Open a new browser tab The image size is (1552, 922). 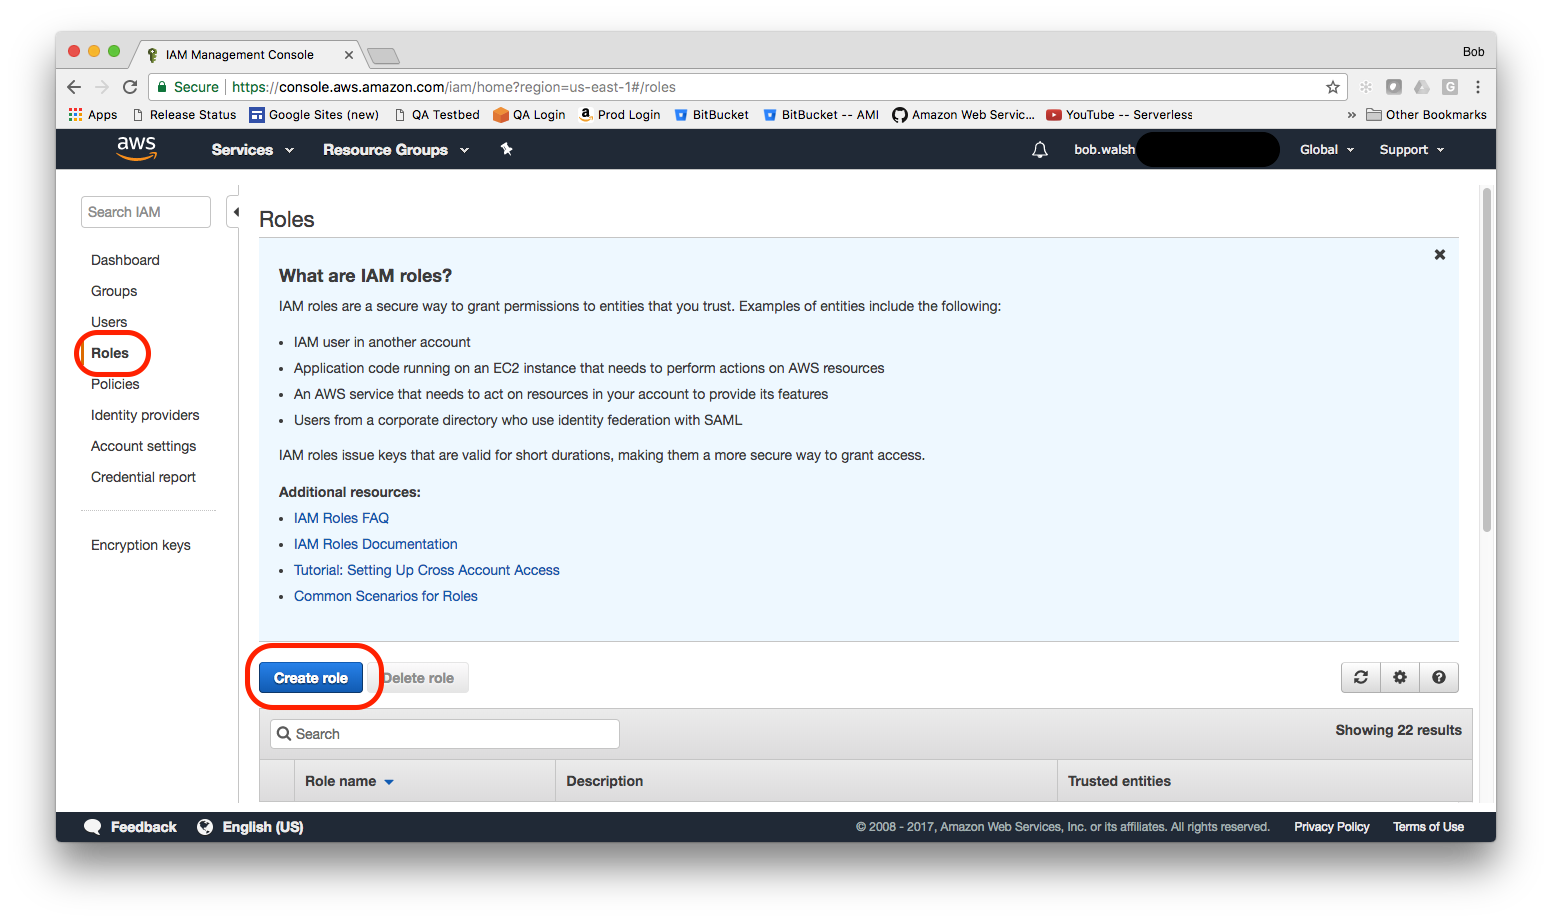(383, 55)
